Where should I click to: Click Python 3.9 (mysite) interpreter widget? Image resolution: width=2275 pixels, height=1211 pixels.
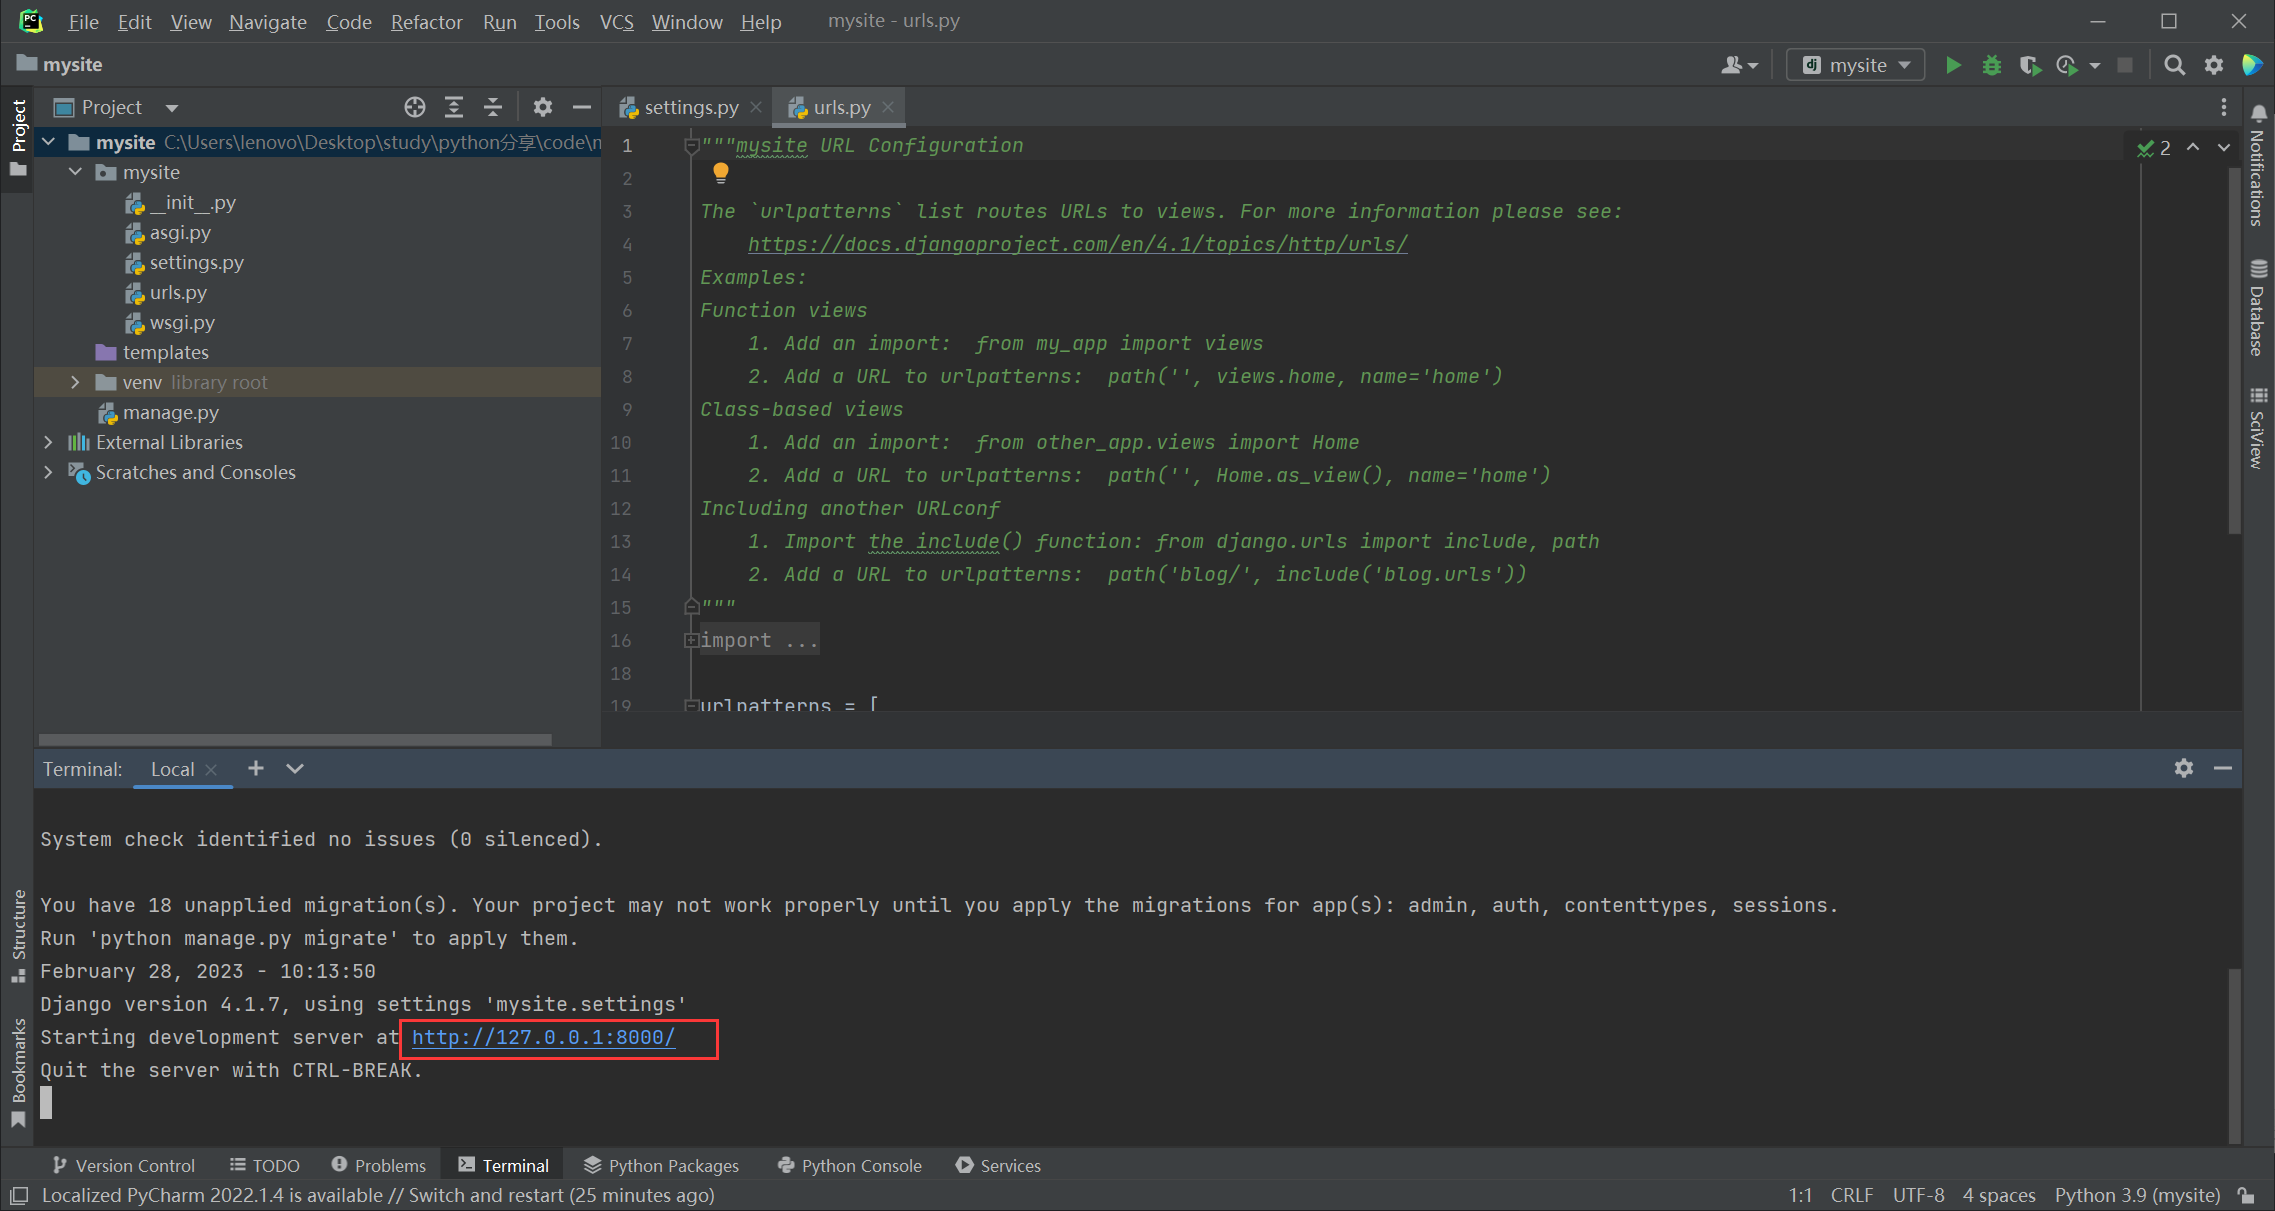pyautogui.click(x=2137, y=1195)
